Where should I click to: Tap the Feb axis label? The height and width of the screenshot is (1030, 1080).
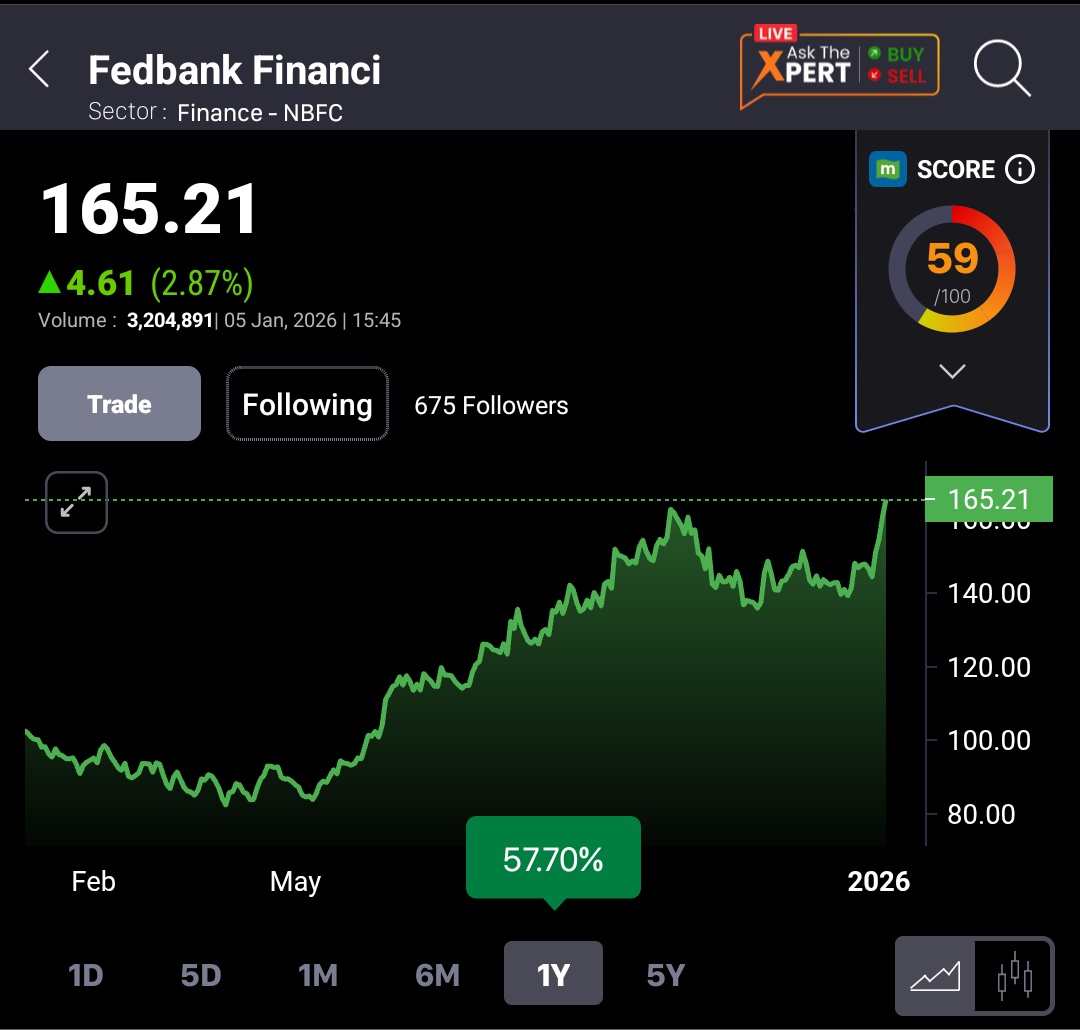coord(94,881)
